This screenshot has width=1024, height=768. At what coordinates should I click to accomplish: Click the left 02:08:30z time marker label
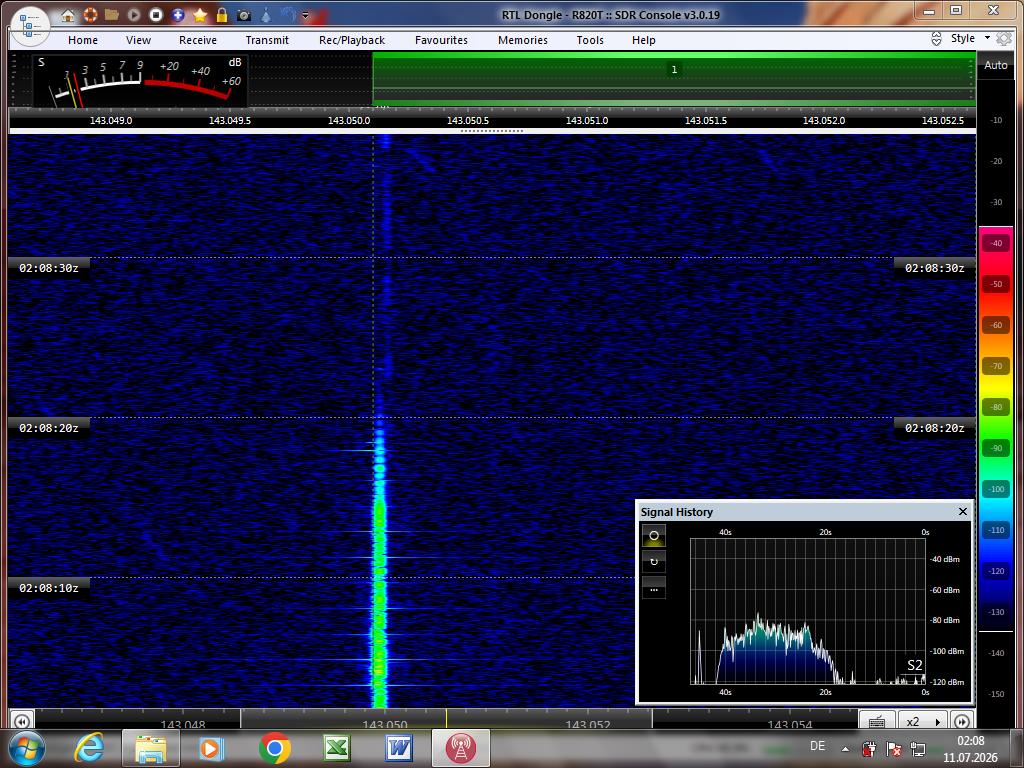(x=48, y=268)
